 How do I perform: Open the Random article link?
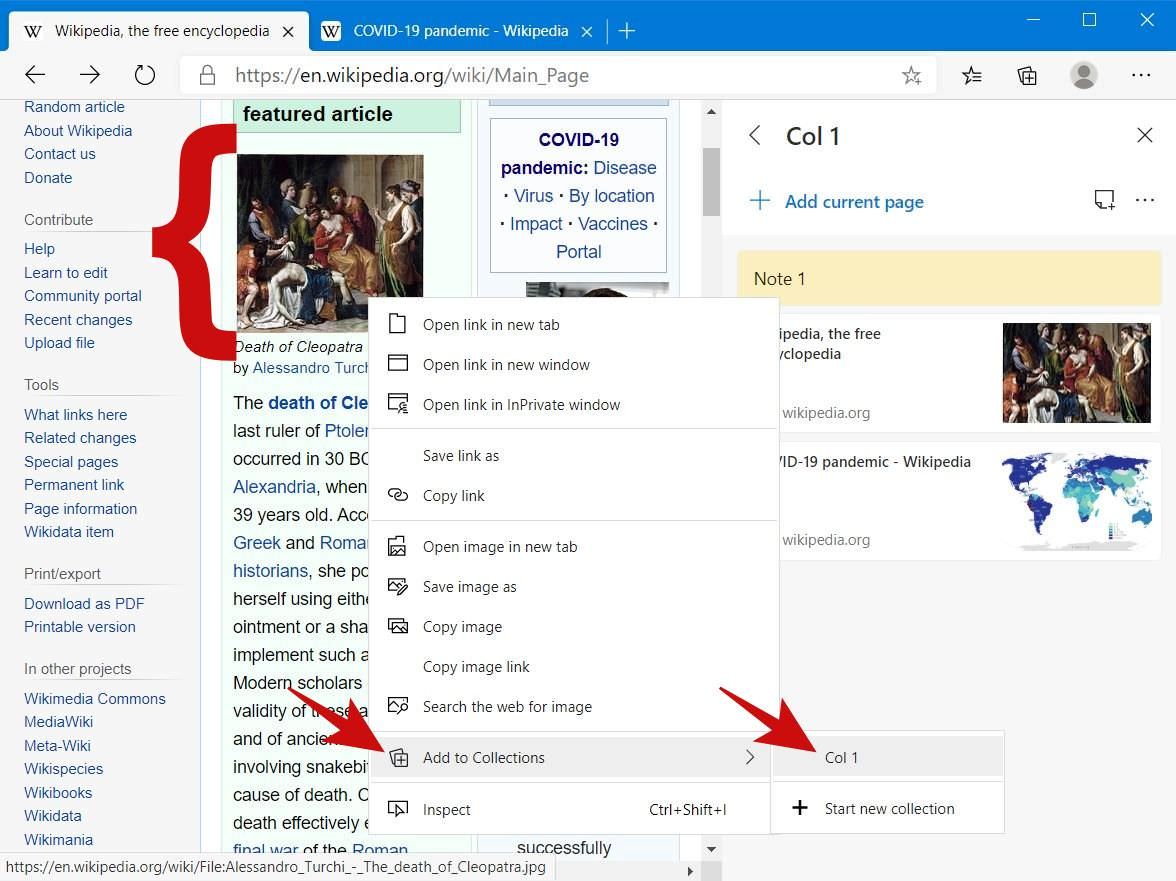click(74, 106)
